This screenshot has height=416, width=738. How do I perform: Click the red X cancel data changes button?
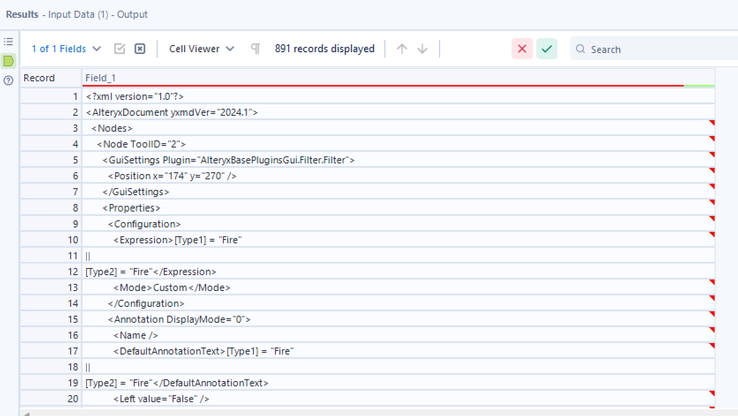tap(522, 49)
